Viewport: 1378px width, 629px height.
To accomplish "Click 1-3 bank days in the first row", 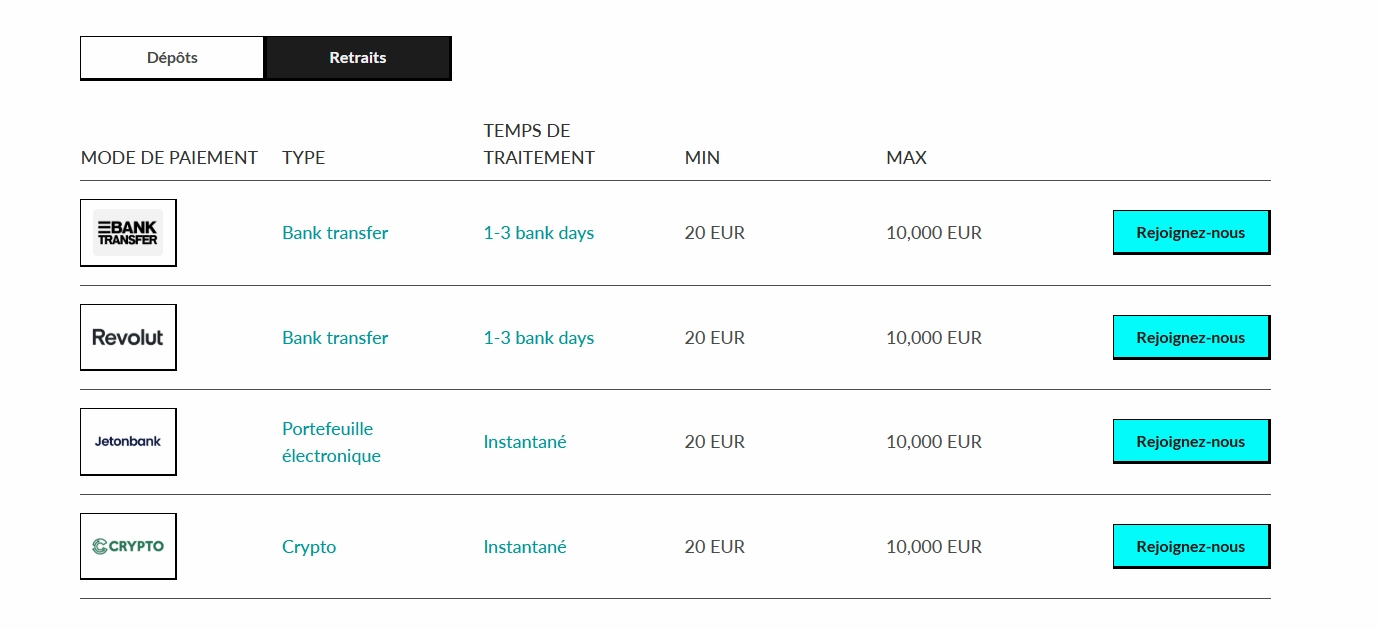I will [539, 233].
